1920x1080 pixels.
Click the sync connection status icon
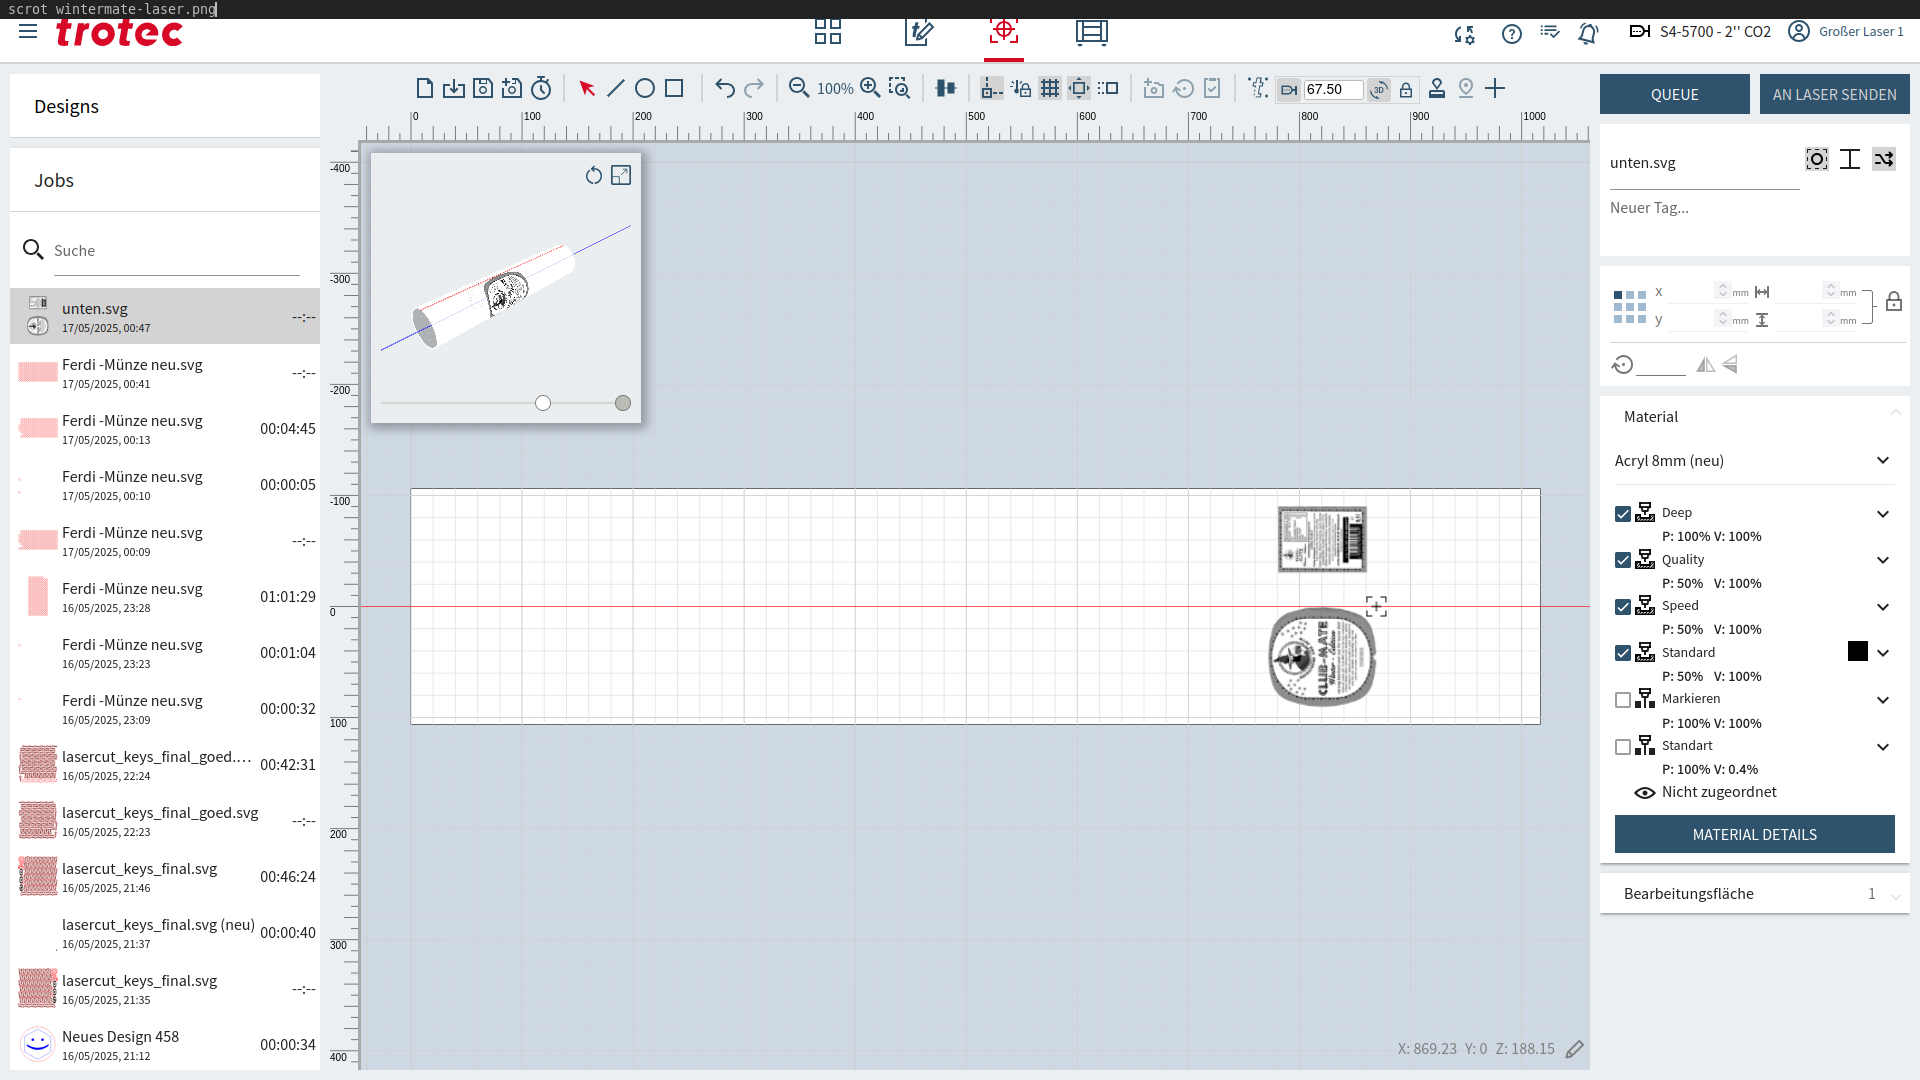click(1465, 34)
